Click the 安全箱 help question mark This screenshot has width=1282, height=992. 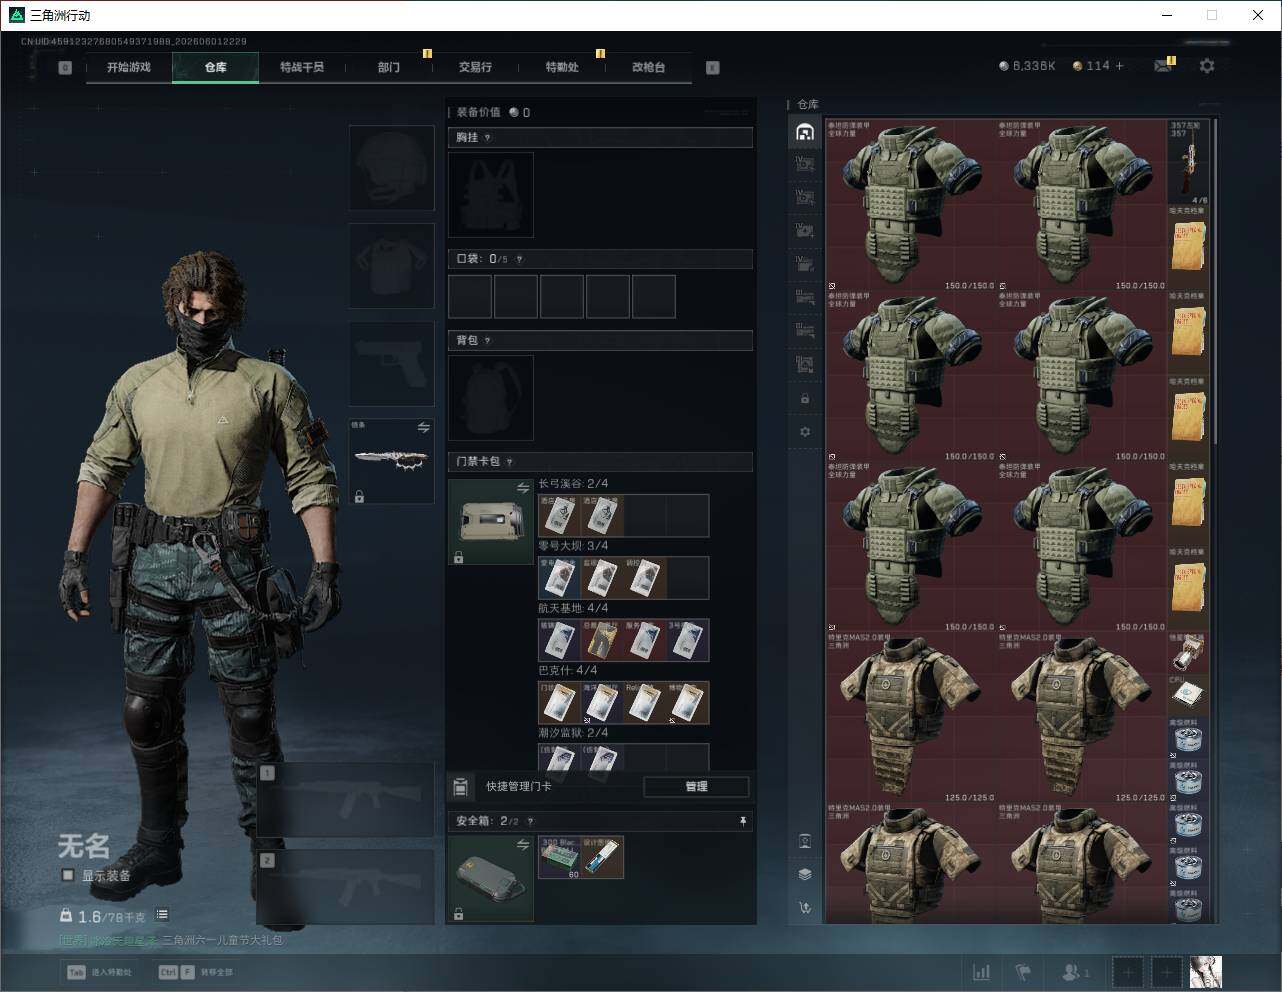click(531, 821)
